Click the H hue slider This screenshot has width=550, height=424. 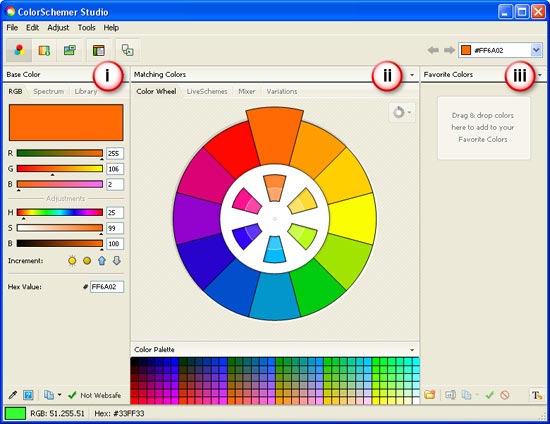[60, 212]
